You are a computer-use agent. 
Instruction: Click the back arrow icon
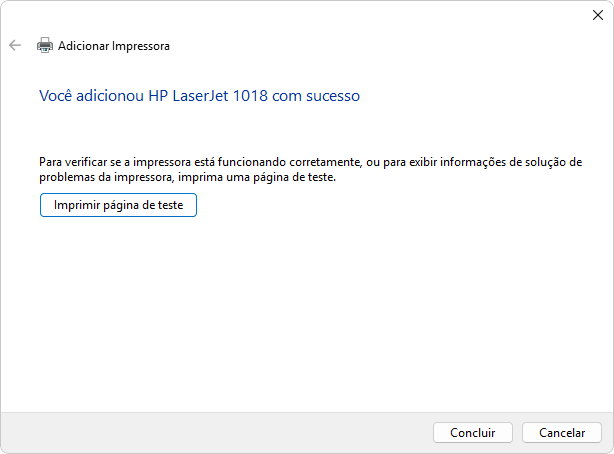coord(15,45)
